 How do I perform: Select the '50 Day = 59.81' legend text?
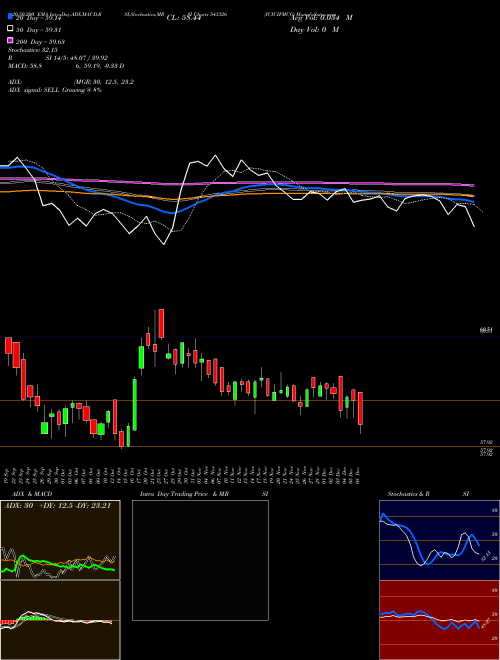(39, 29)
